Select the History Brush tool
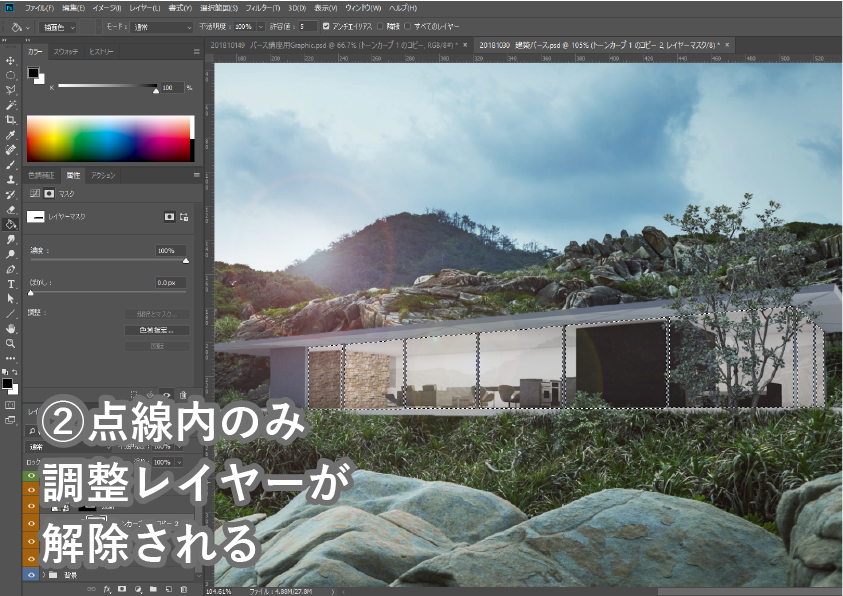 coord(10,195)
